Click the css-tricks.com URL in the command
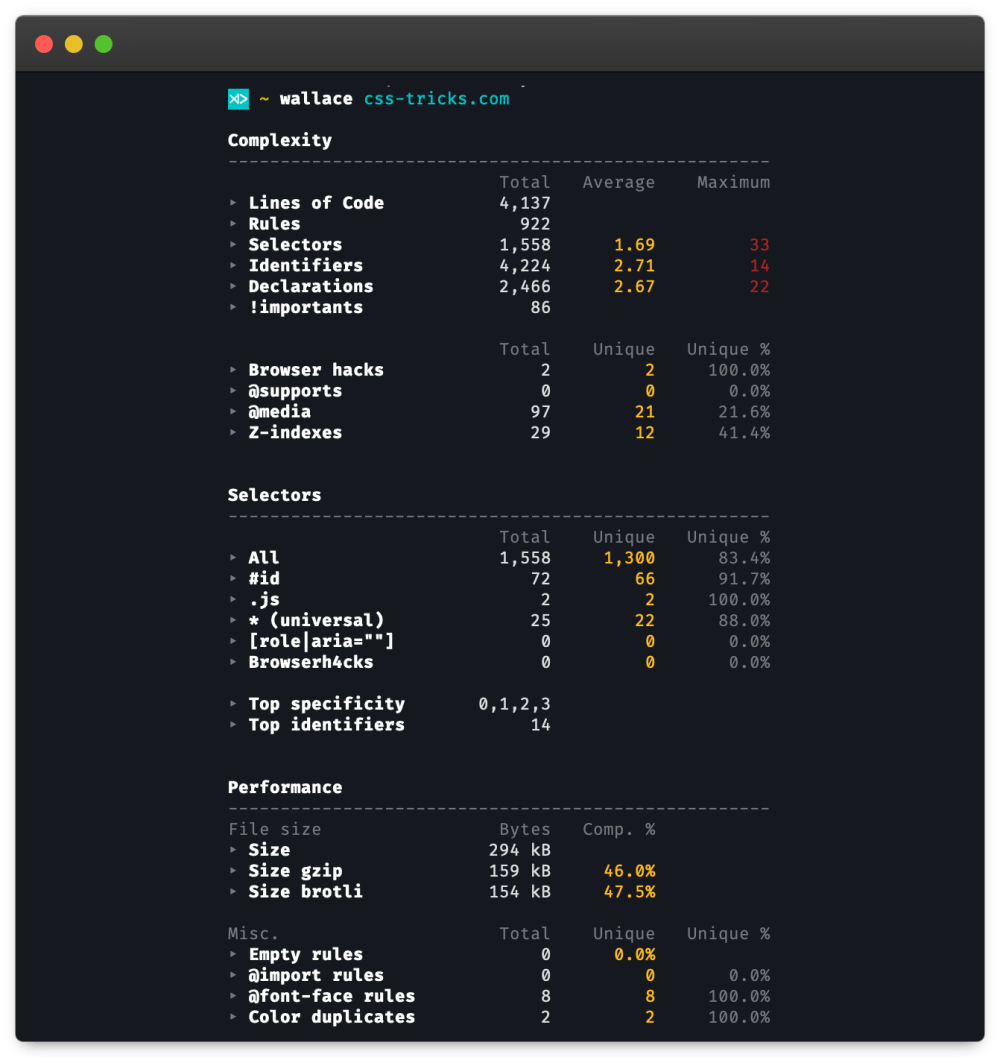Viewport: 1000px width, 1057px height. tap(436, 99)
